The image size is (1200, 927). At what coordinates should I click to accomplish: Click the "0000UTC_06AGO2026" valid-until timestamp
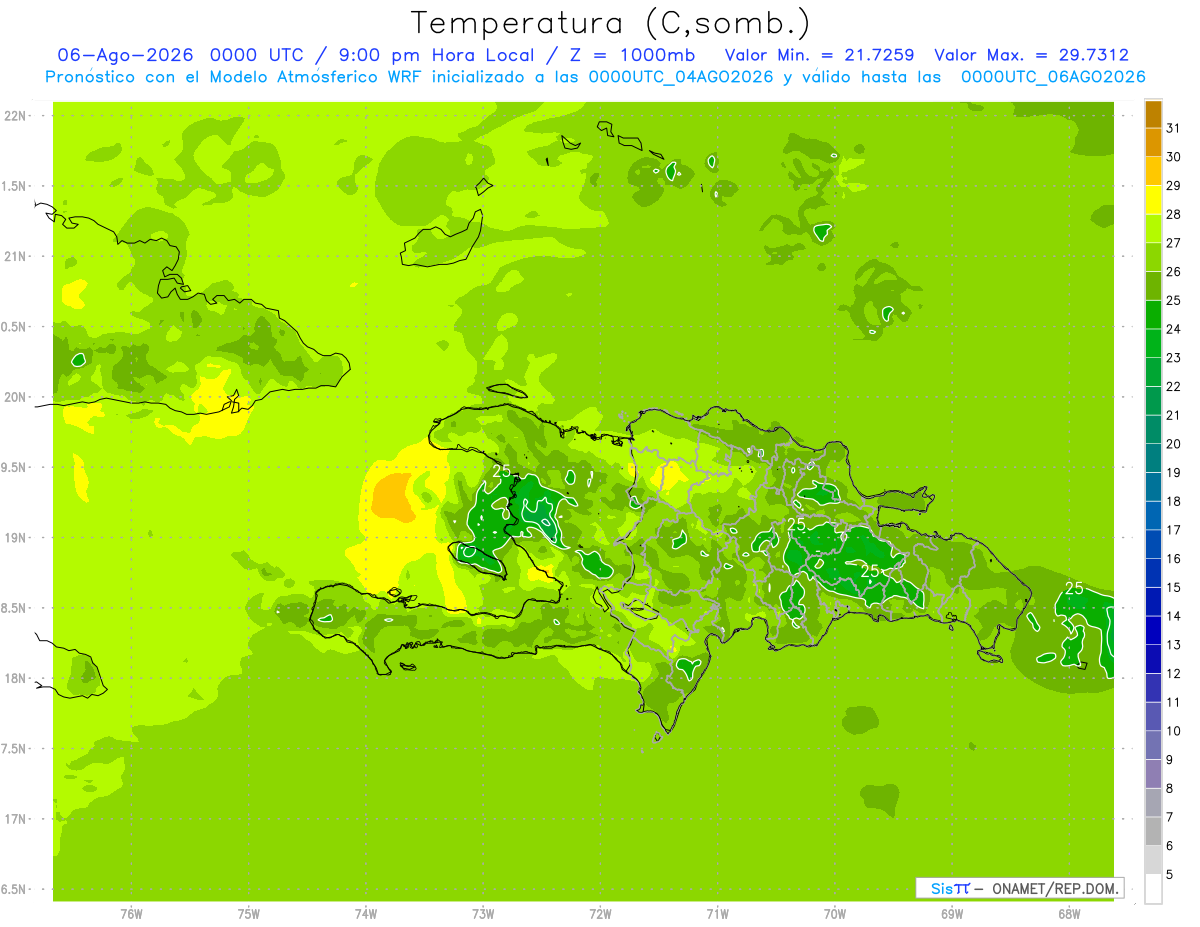click(1053, 77)
